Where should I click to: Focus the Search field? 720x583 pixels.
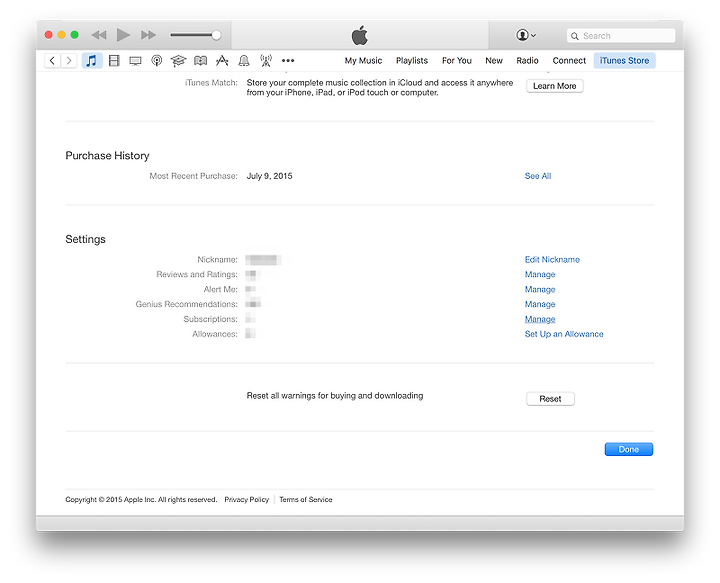coord(621,36)
